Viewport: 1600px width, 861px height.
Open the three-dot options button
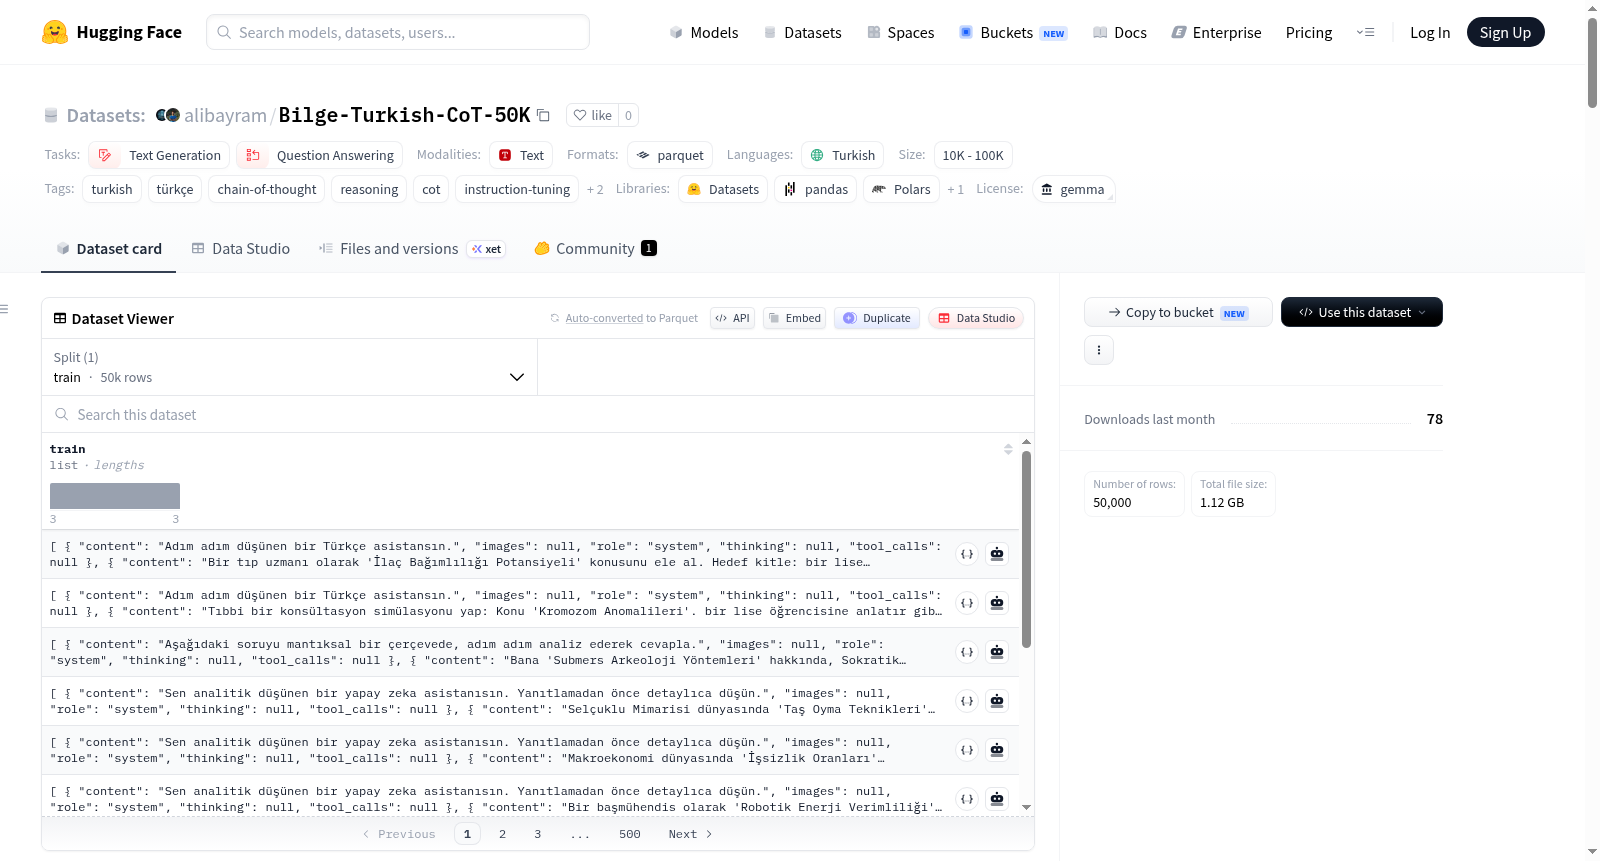(1099, 350)
